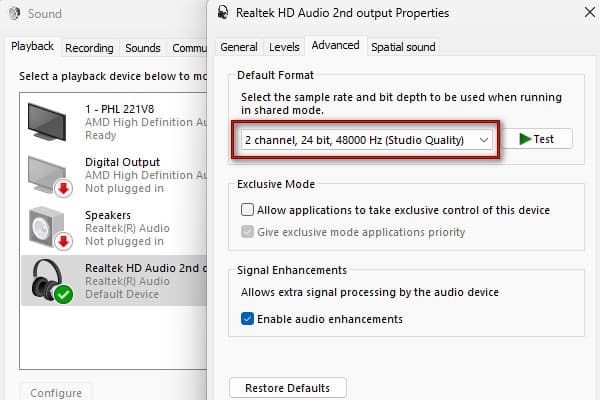Click the Sound window title icon
Image resolution: width=600 pixels, height=400 pixels.
click(15, 13)
